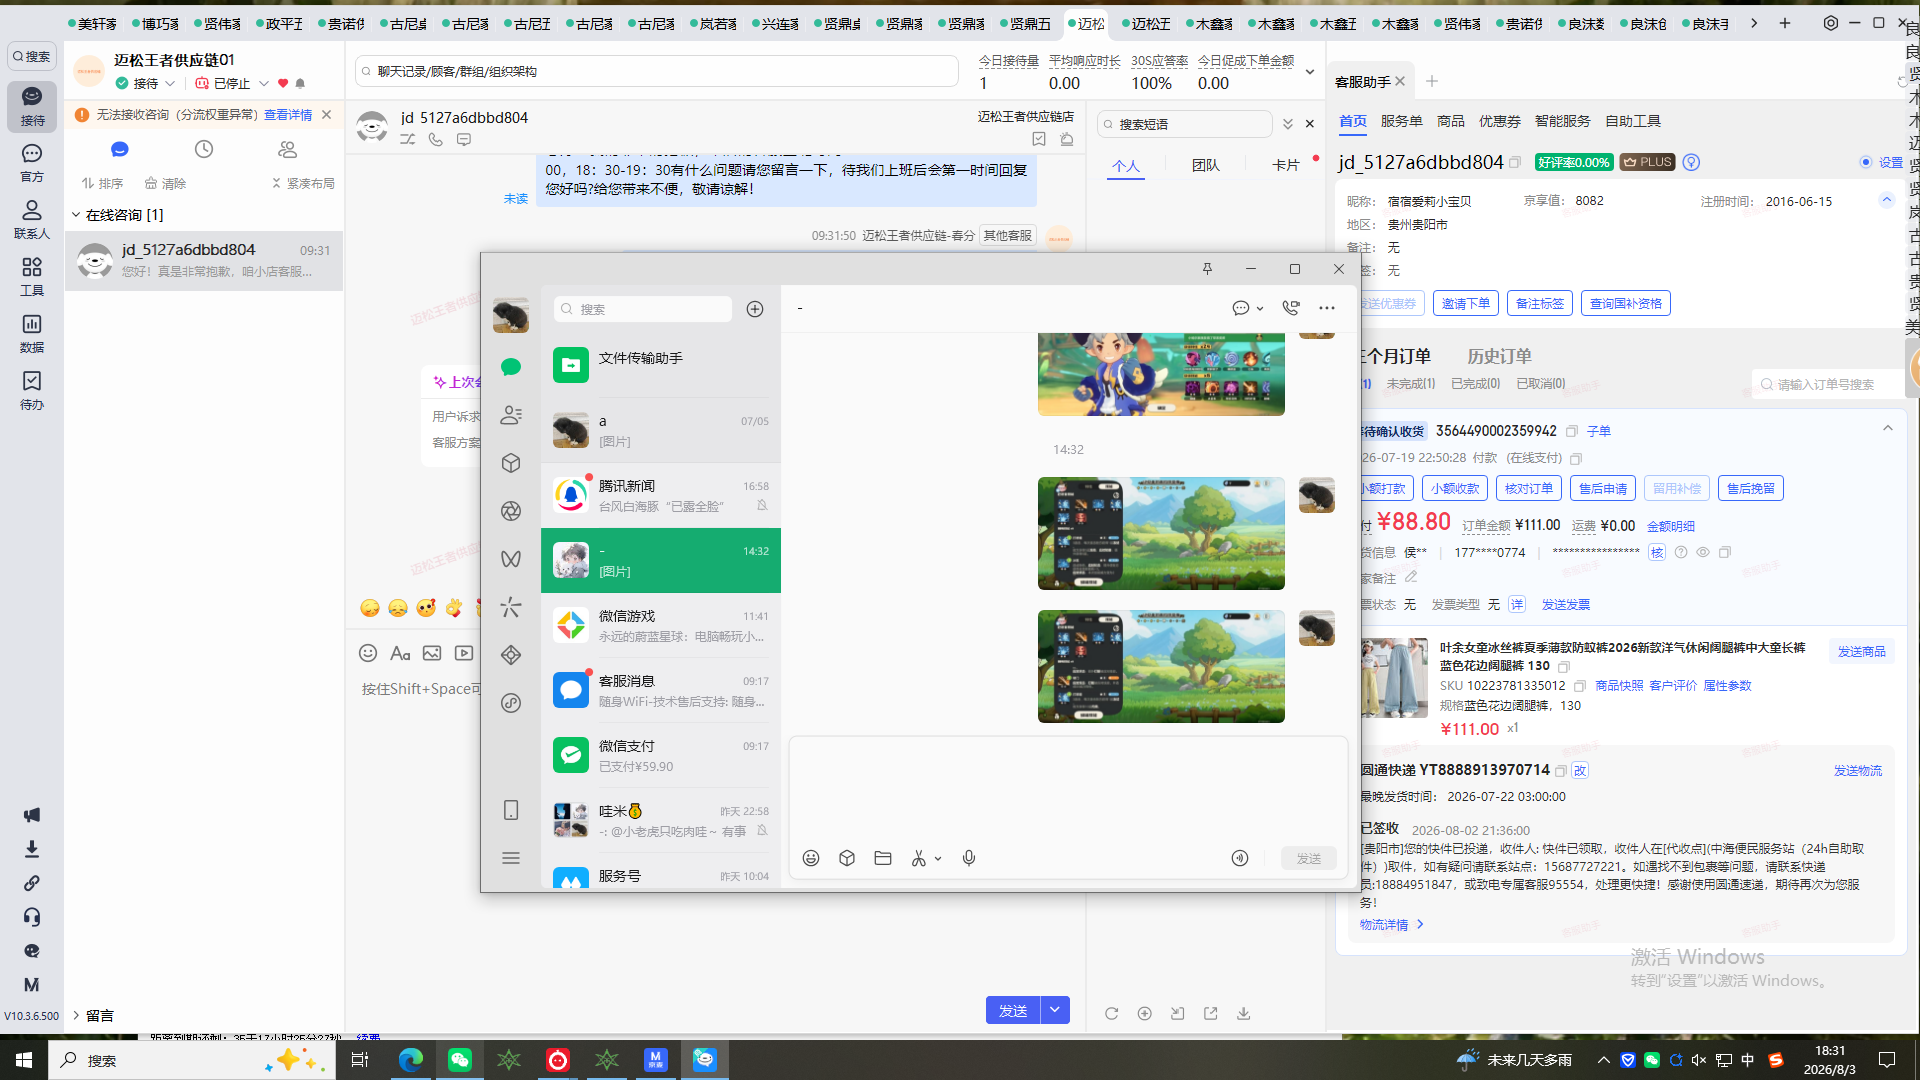The width and height of the screenshot is (1920, 1080).
Task: Open WeChat contacts icon in sidebar
Action: [511, 415]
